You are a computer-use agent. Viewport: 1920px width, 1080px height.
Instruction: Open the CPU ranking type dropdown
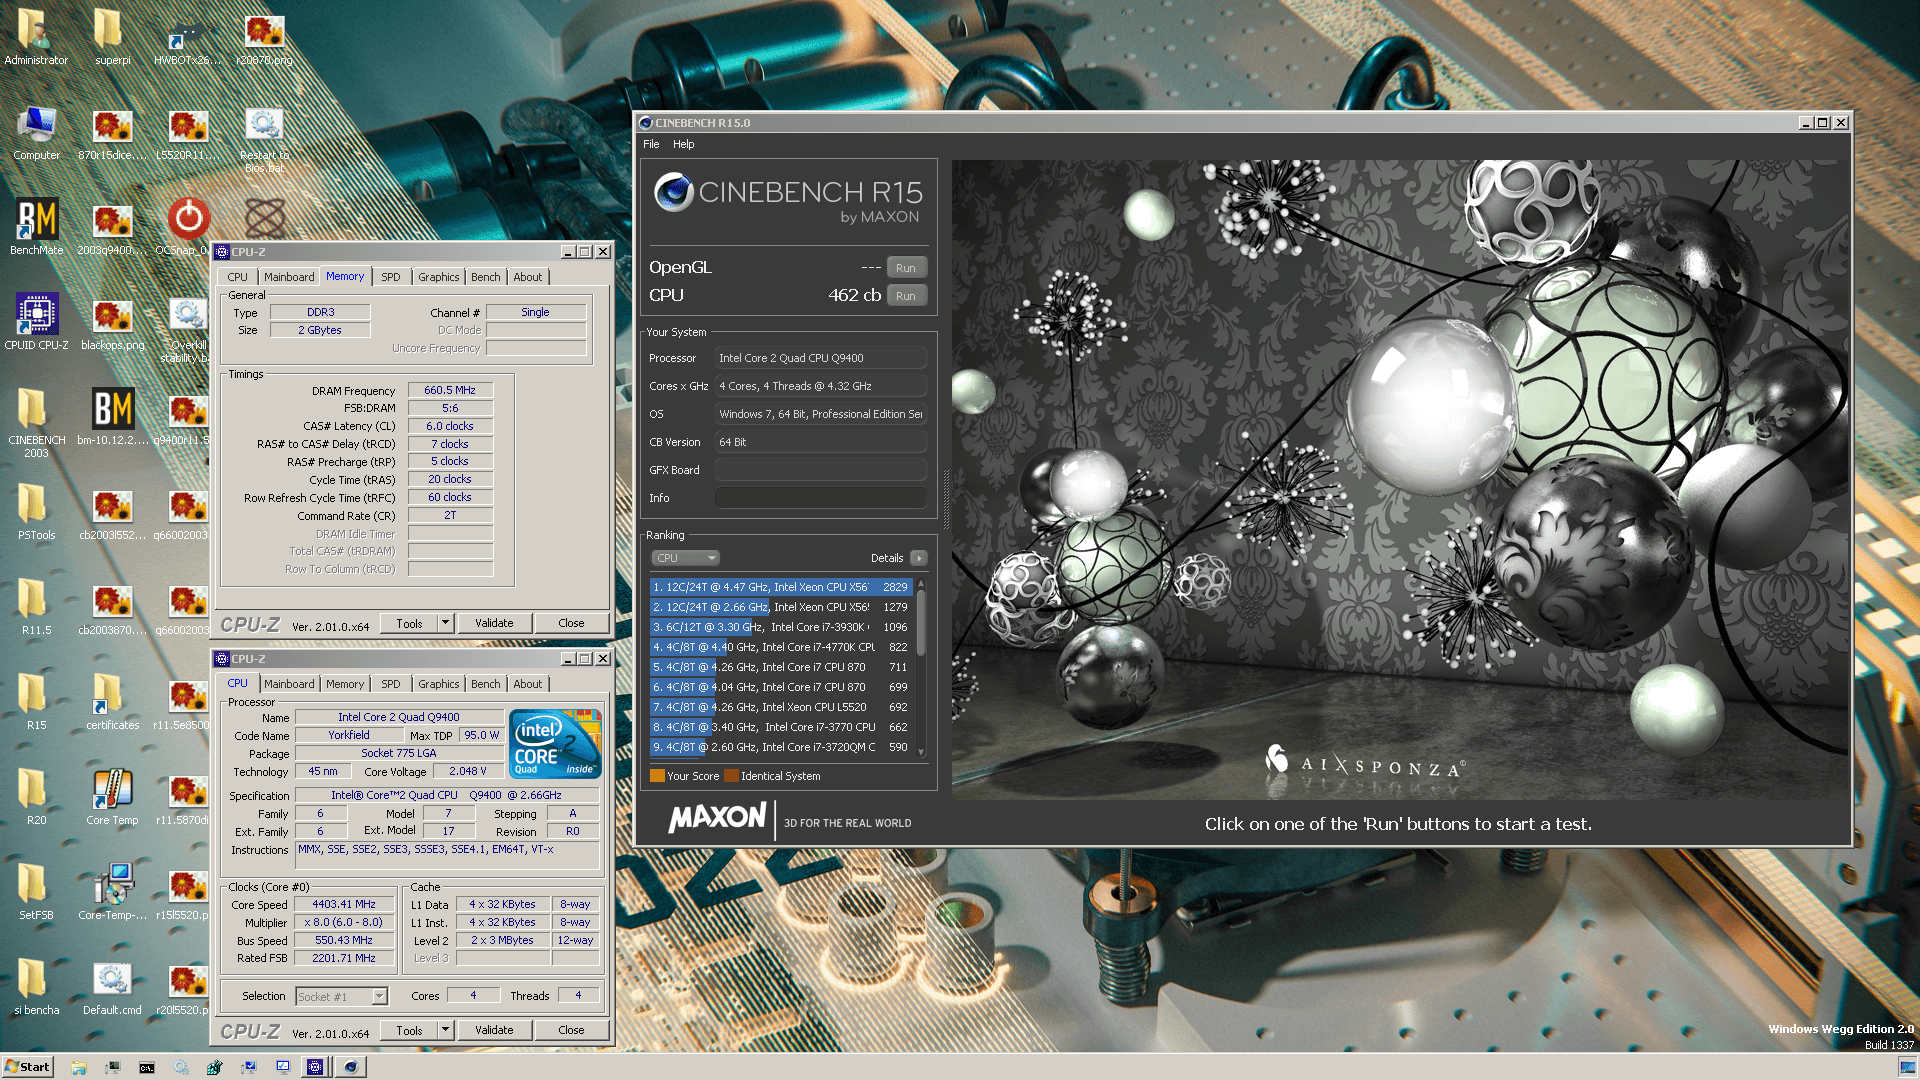click(x=685, y=558)
